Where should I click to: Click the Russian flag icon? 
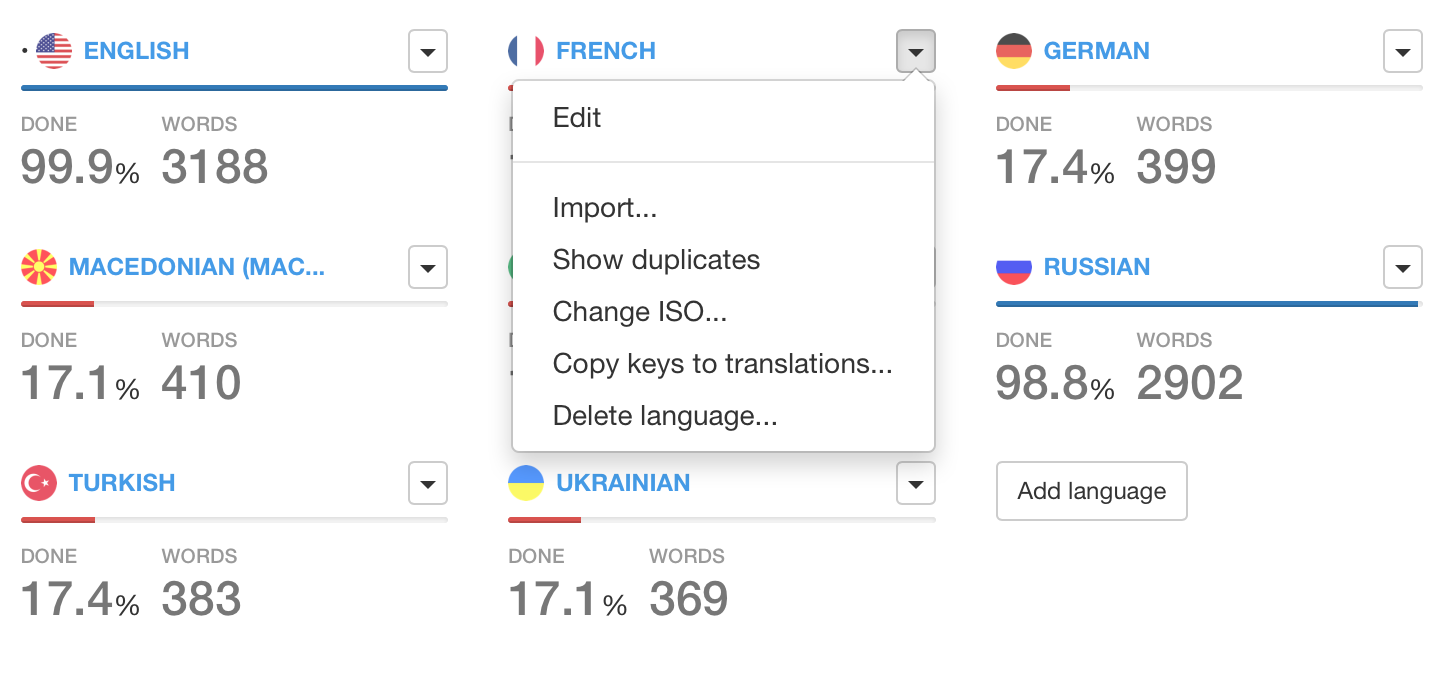[x=1014, y=267]
